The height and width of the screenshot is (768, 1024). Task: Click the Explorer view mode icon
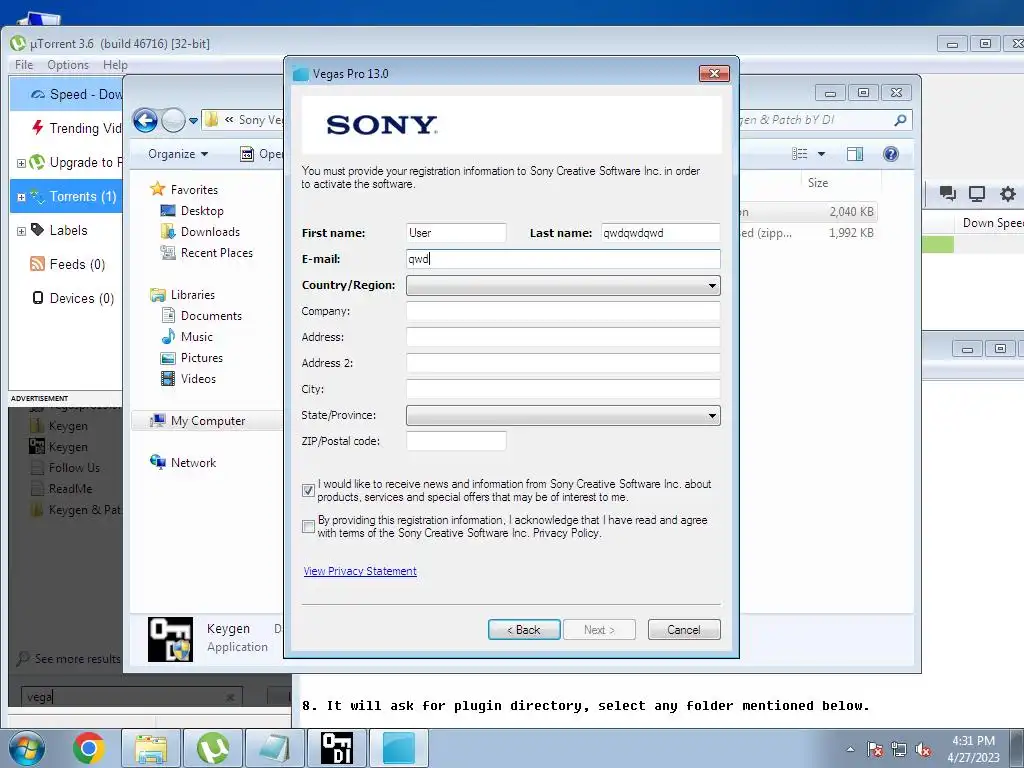(799, 154)
